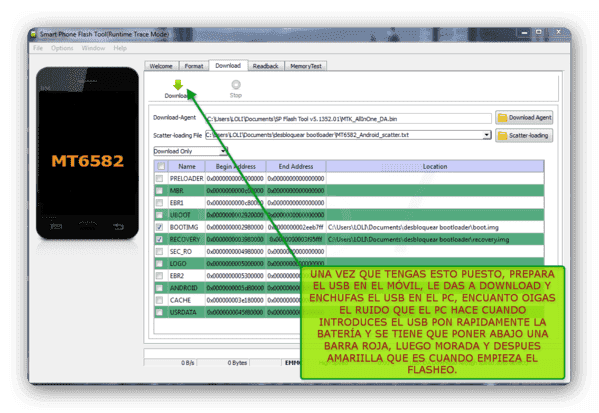
Task: Open the Help menu
Action: (120, 48)
